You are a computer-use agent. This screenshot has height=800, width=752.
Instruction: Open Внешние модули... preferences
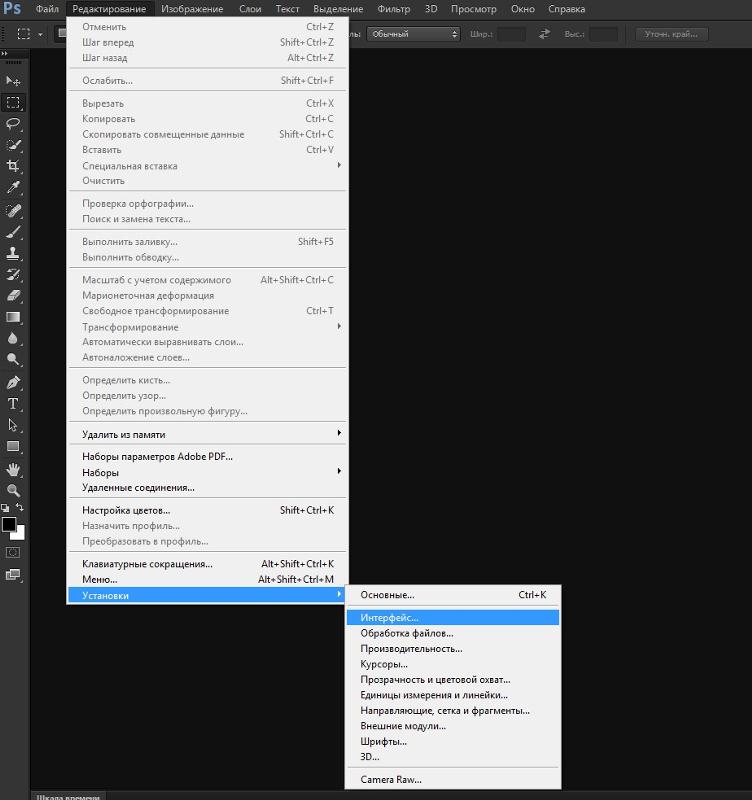click(453, 726)
